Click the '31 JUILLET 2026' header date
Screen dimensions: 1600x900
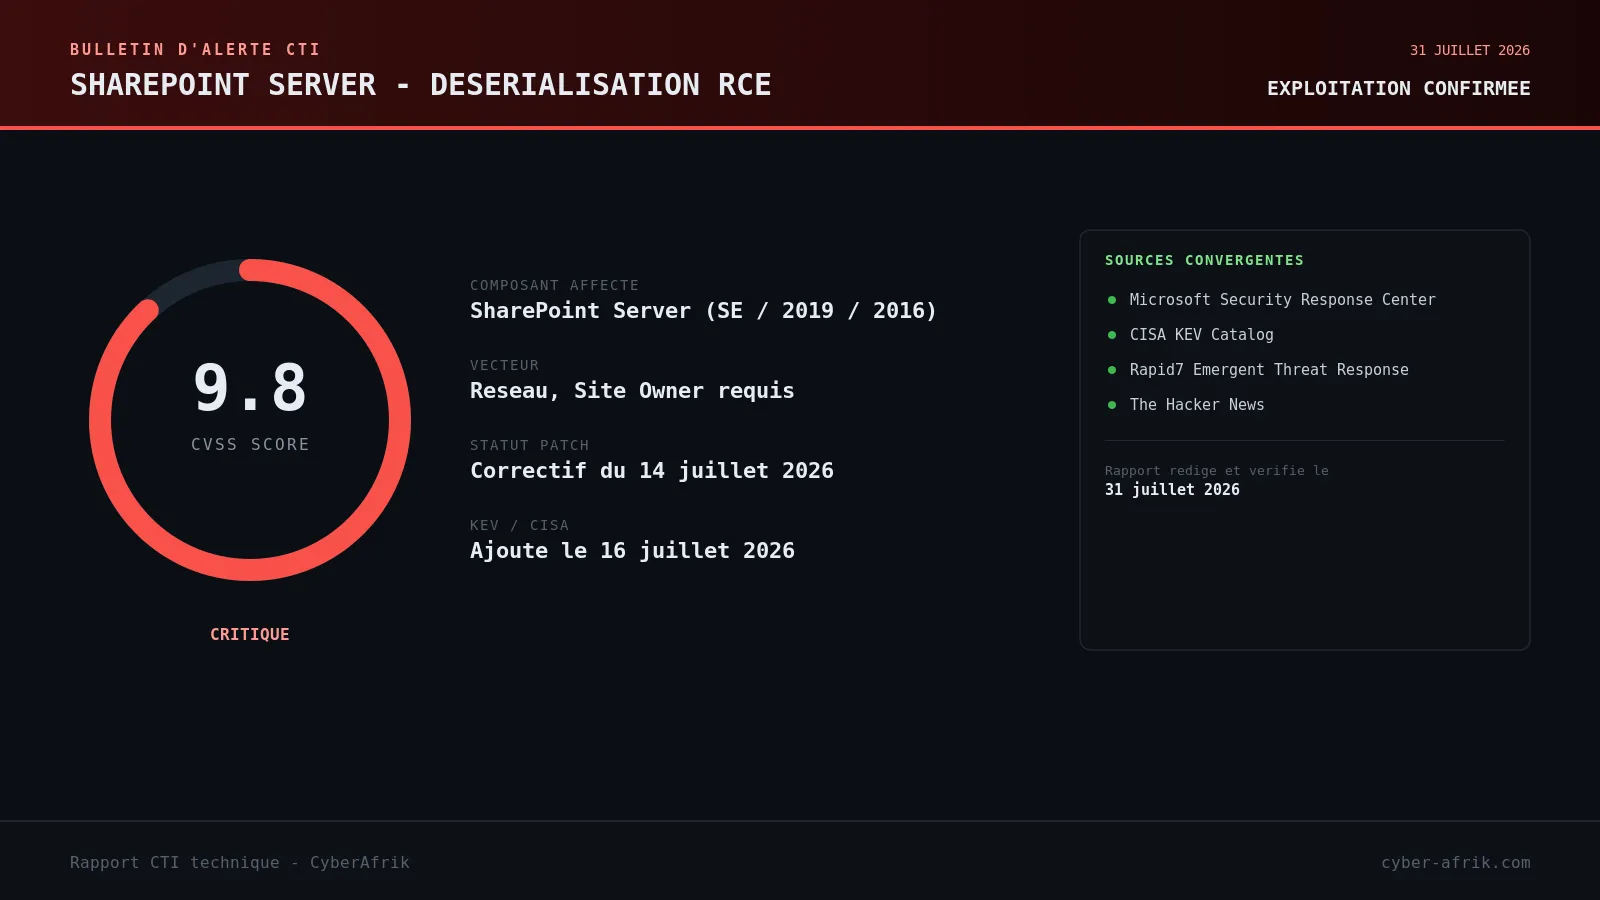[x=1470, y=50]
